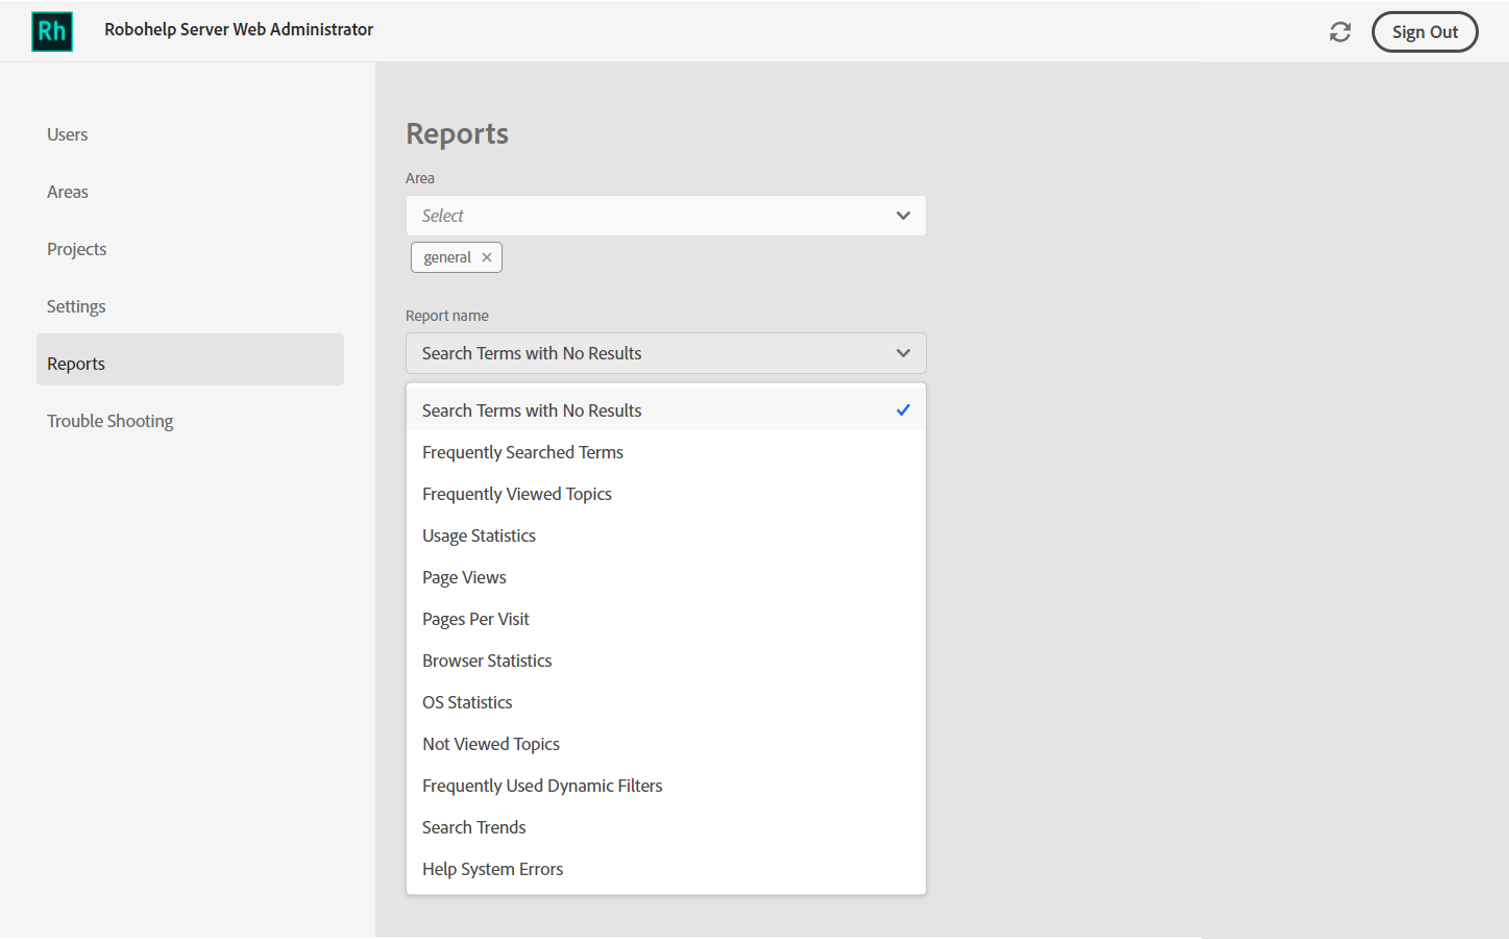Navigate to the Users section
The width and height of the screenshot is (1509, 939).
tap(67, 134)
